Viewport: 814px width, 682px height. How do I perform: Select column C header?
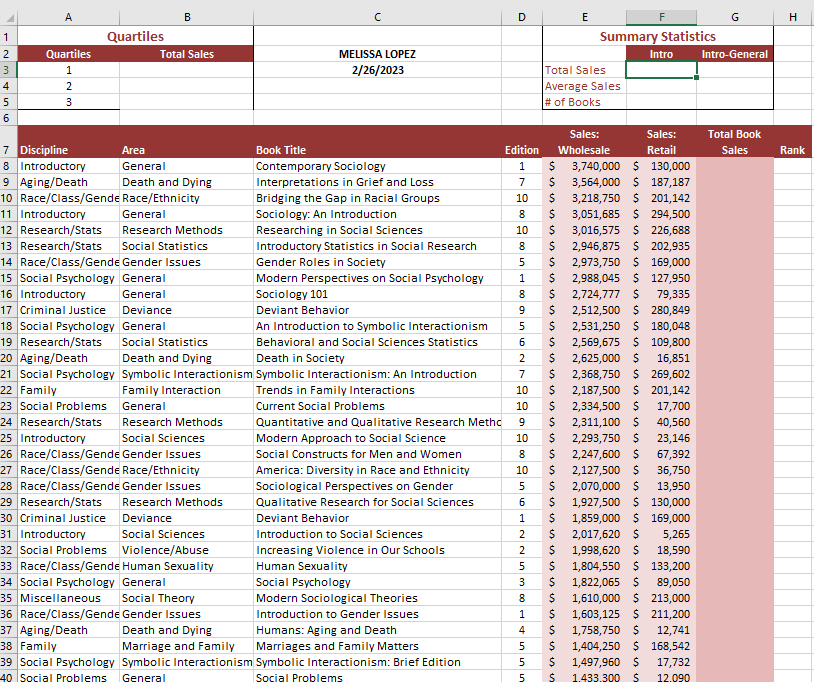point(377,17)
